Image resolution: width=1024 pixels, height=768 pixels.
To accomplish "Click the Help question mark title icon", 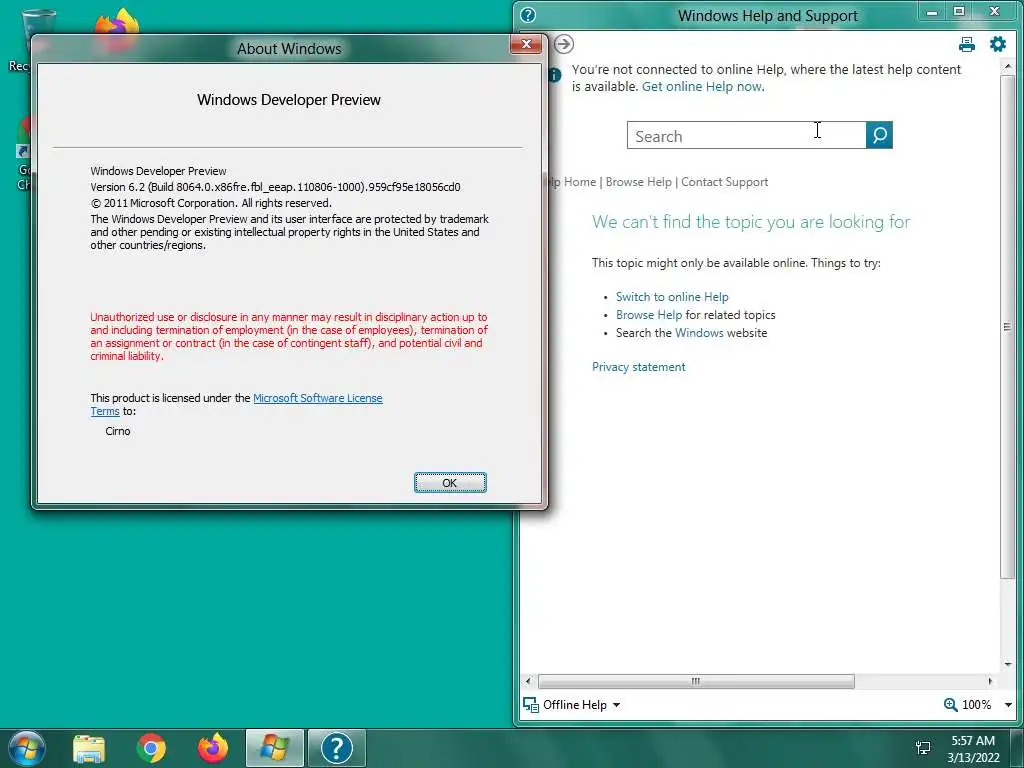I will (528, 15).
